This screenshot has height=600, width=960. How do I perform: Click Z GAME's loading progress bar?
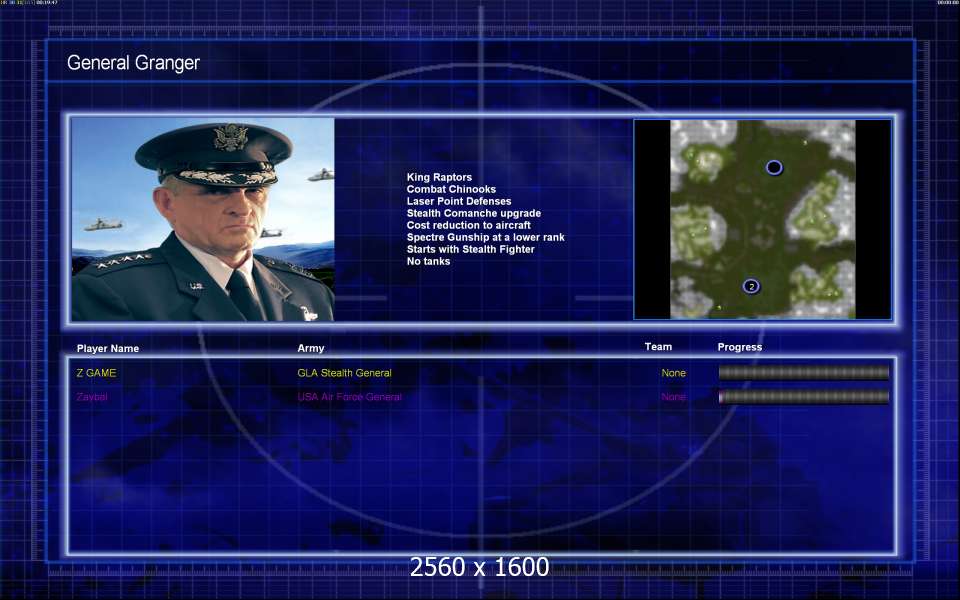tap(803, 373)
